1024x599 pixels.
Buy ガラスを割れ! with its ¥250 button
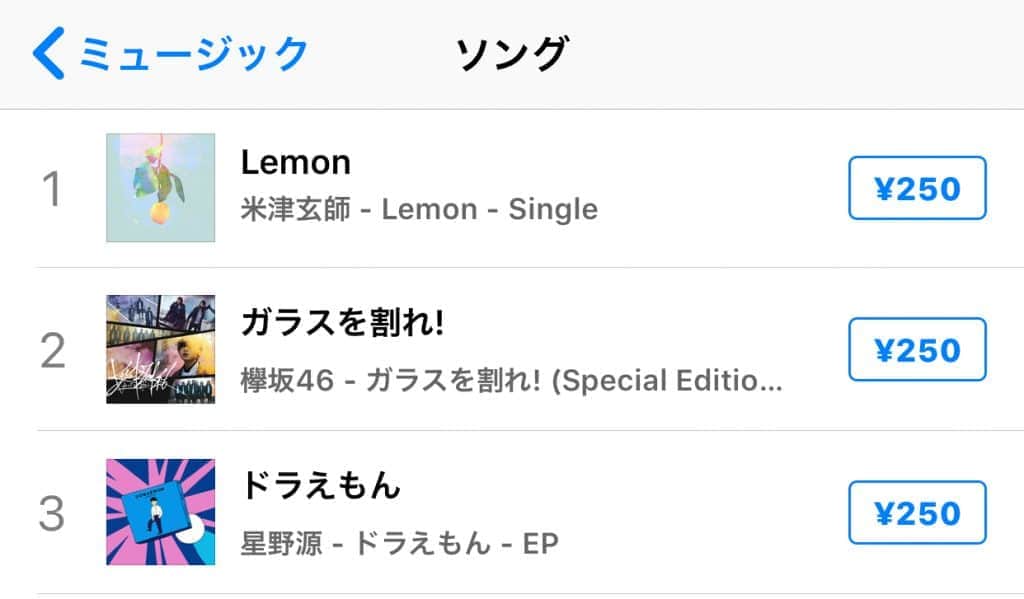point(917,350)
